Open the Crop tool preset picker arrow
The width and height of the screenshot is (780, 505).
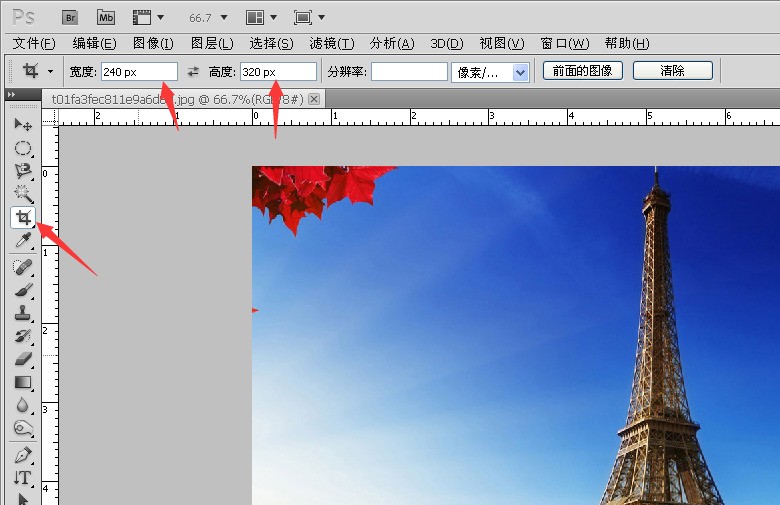pos(50,72)
